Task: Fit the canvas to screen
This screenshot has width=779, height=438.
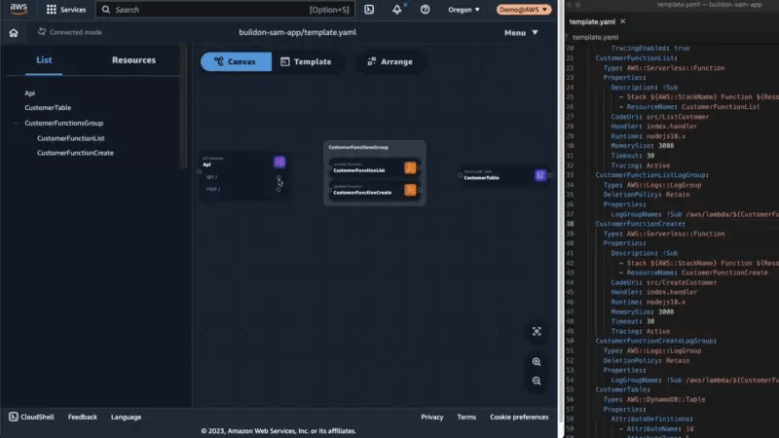Action: 537,331
